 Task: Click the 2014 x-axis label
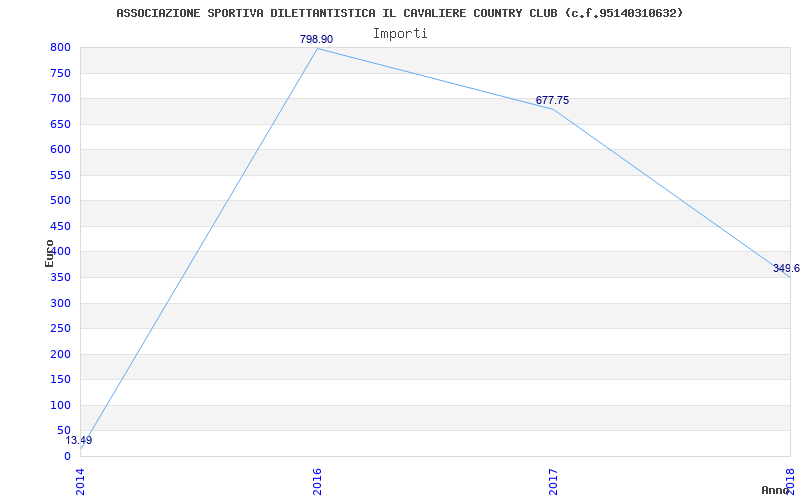(81, 482)
